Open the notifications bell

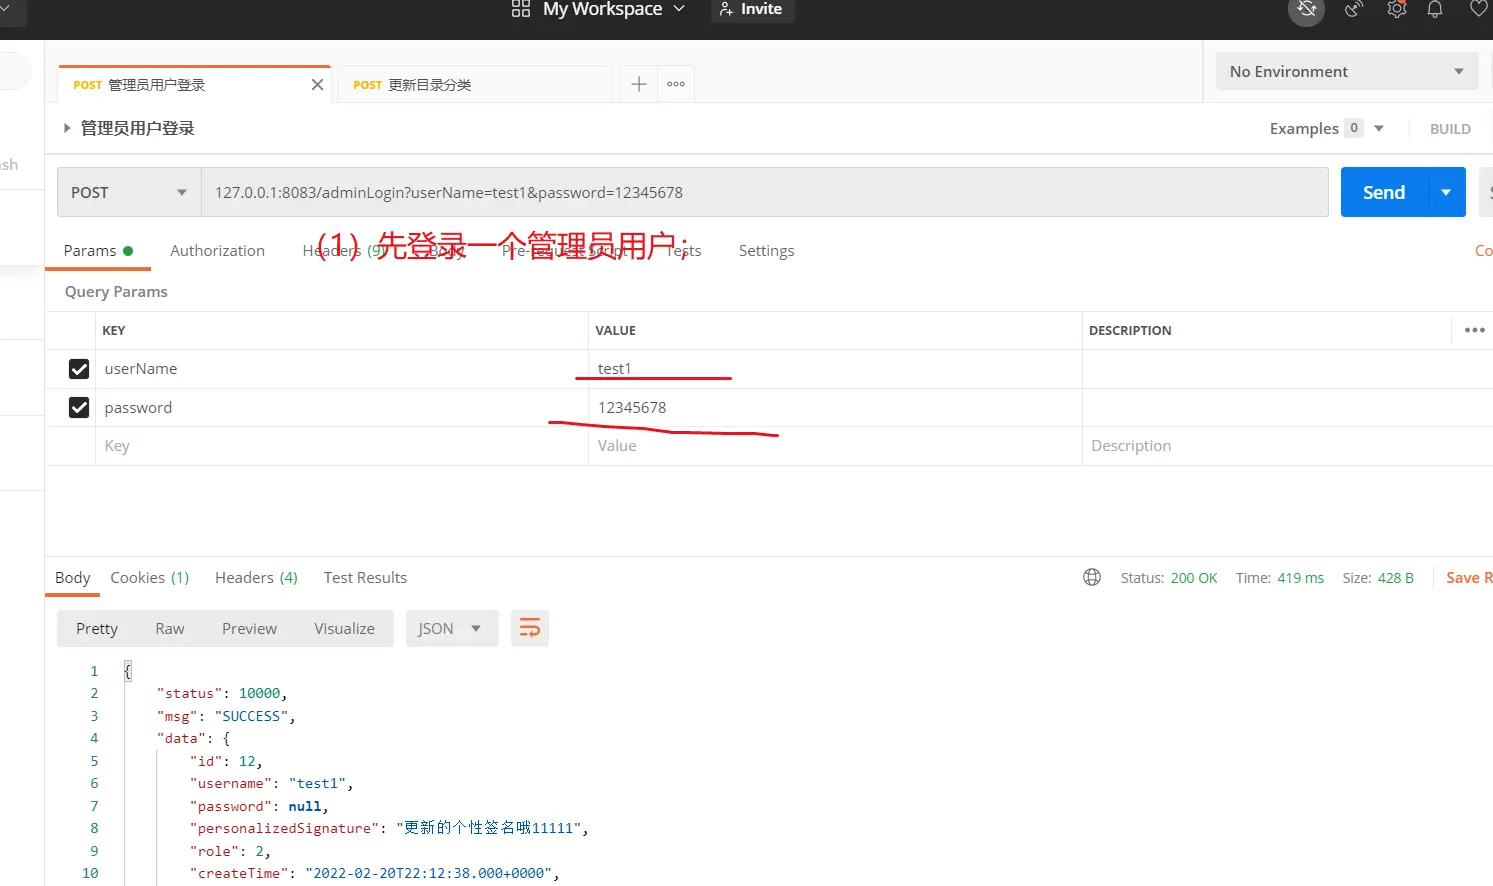click(1435, 10)
